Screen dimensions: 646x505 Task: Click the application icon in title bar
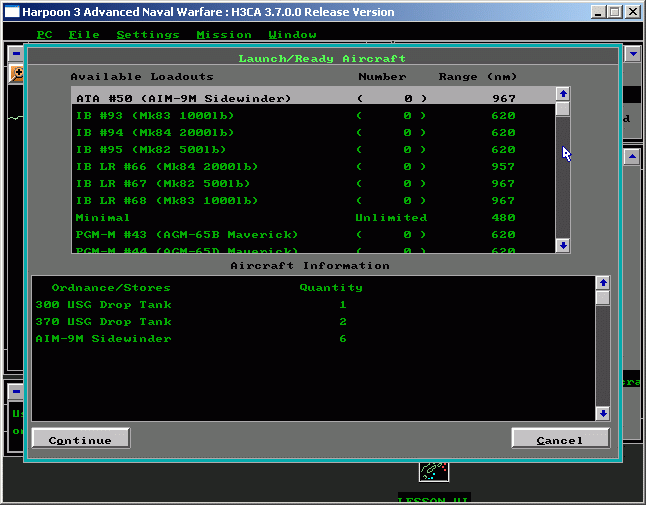point(12,12)
